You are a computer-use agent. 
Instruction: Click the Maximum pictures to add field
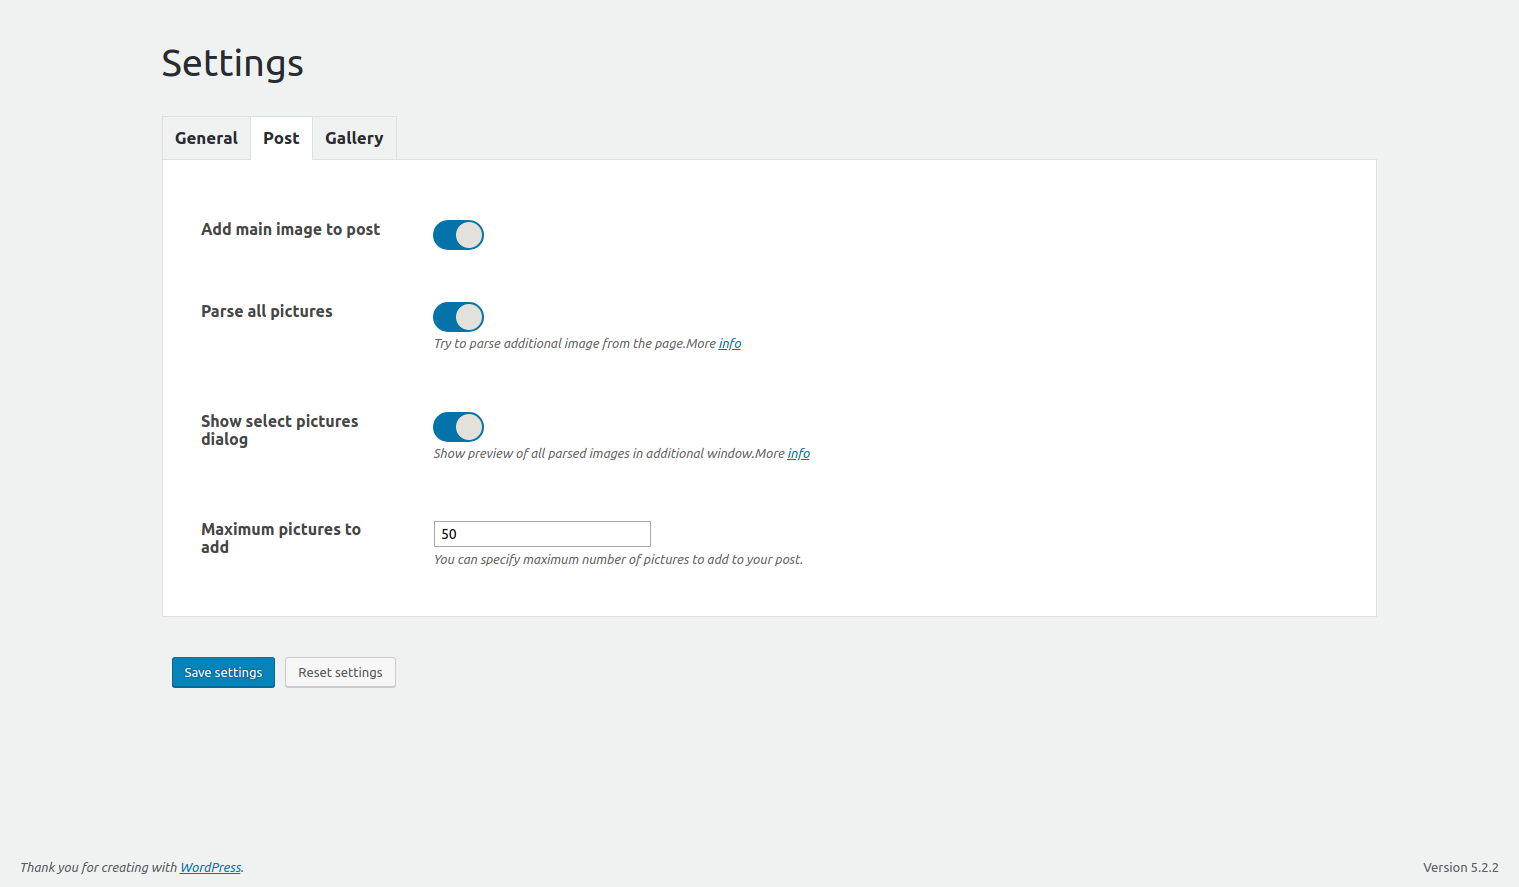tap(542, 534)
